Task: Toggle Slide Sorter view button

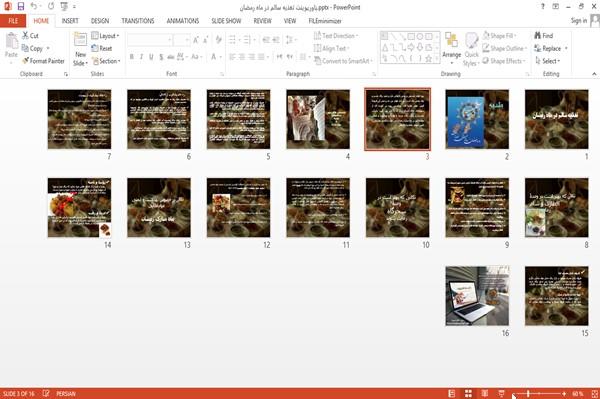Action: pyautogui.click(x=468, y=393)
